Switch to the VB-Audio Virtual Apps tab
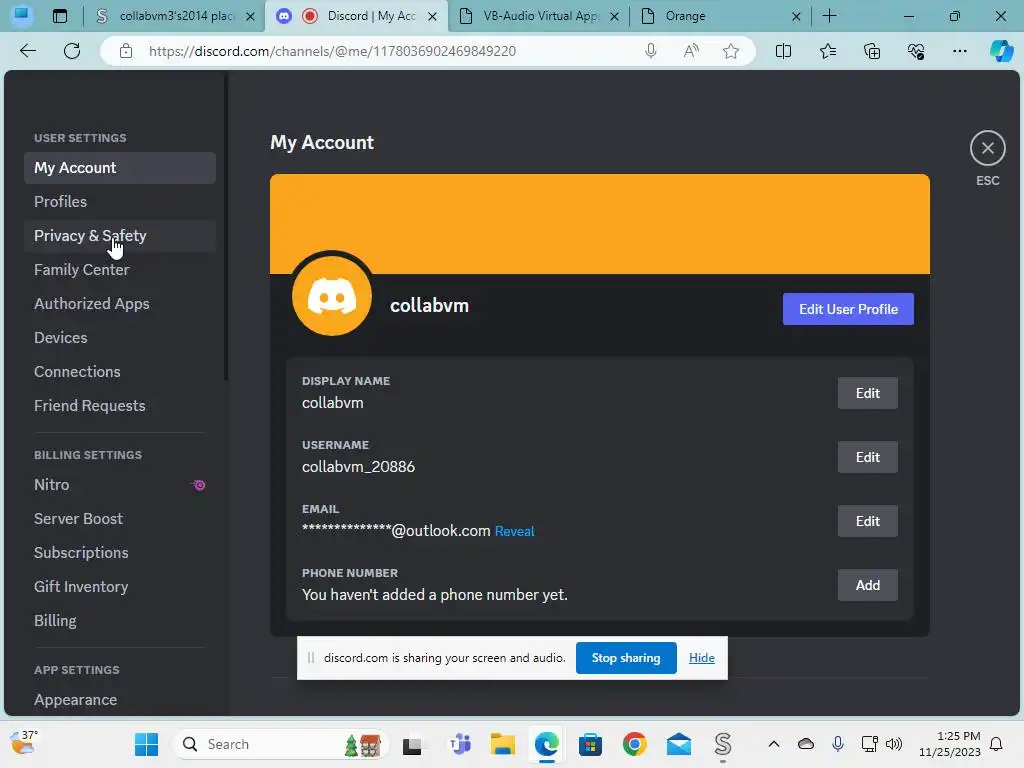 538,16
